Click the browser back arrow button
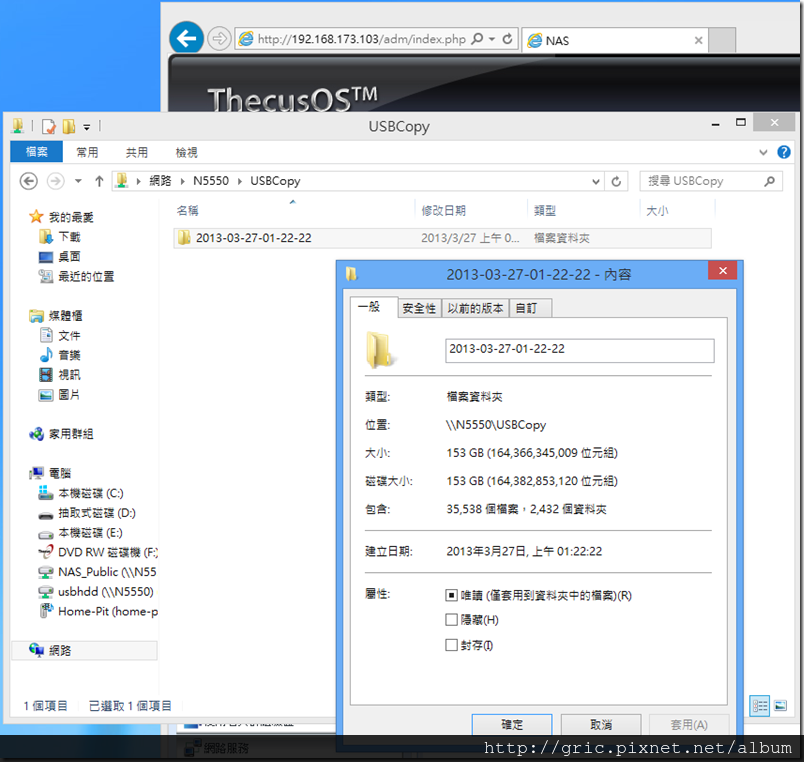 coord(187,38)
